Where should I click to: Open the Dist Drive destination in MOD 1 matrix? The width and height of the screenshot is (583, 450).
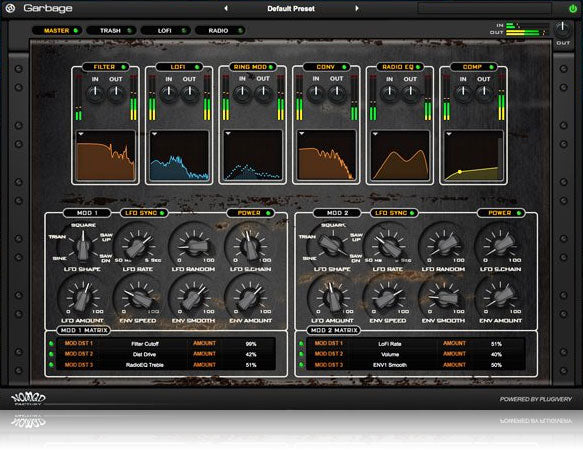click(x=144, y=354)
